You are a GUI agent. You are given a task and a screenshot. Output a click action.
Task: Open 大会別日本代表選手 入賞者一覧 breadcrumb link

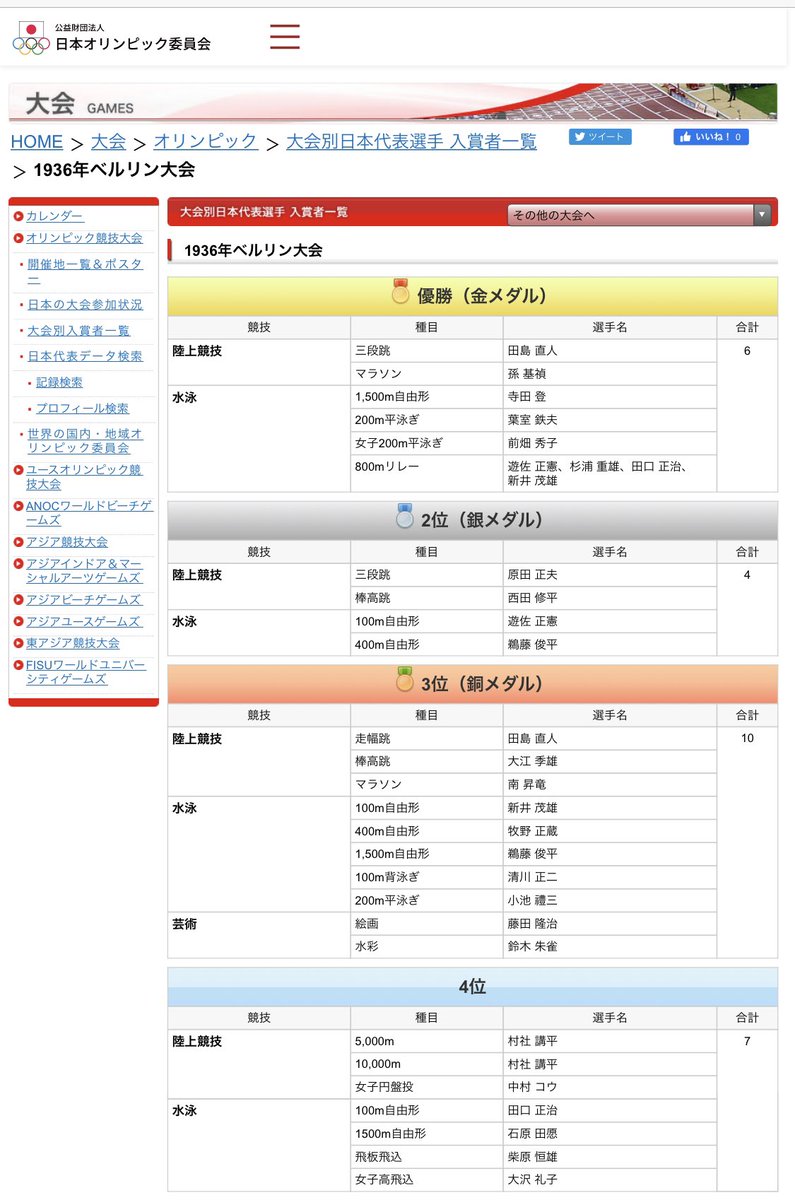411,142
